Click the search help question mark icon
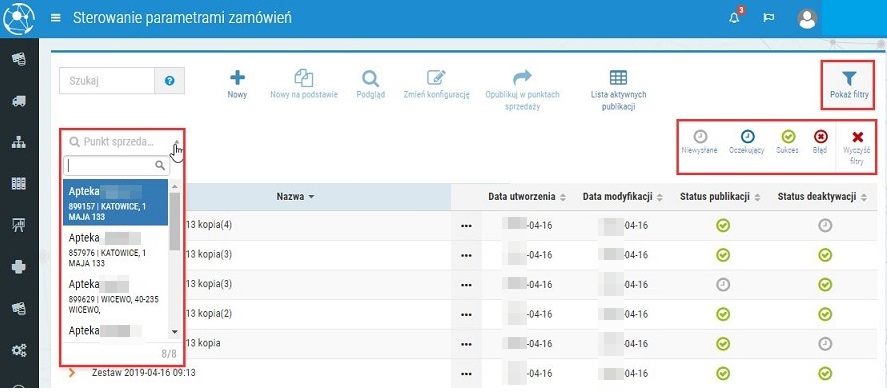 (x=169, y=81)
